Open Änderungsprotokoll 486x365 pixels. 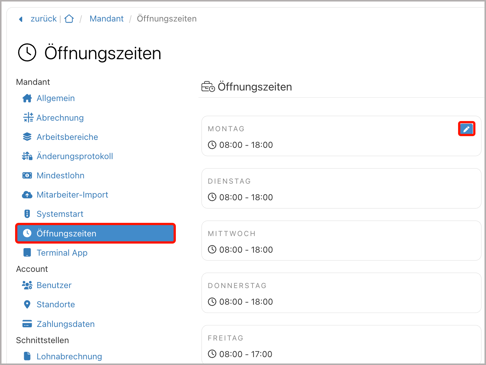pos(75,156)
